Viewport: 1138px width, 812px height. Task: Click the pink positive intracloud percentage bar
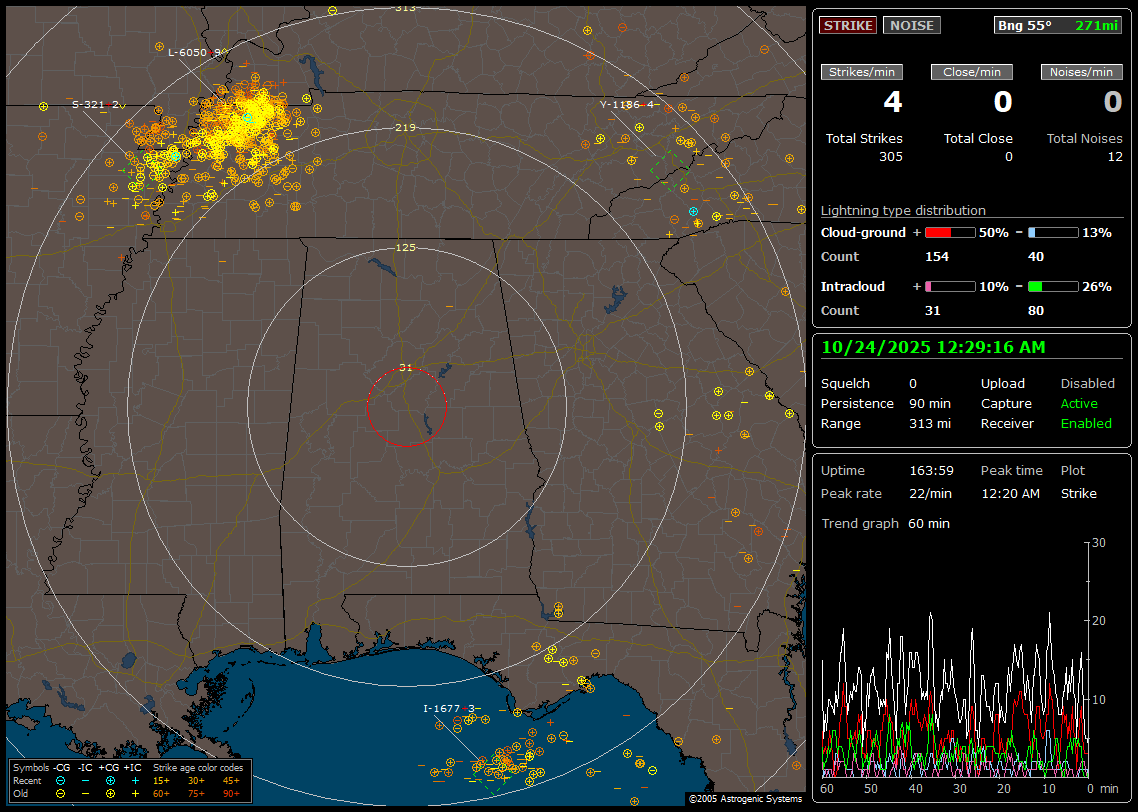949,286
